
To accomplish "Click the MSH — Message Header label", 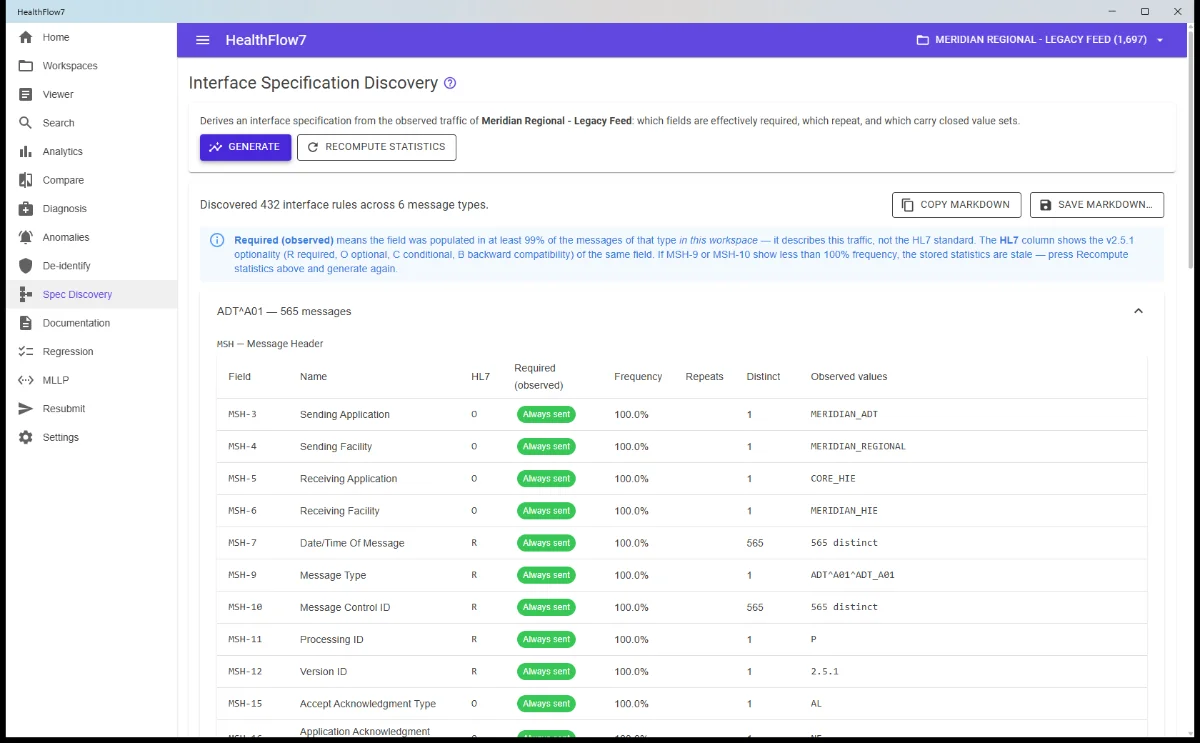I will tap(270, 344).
